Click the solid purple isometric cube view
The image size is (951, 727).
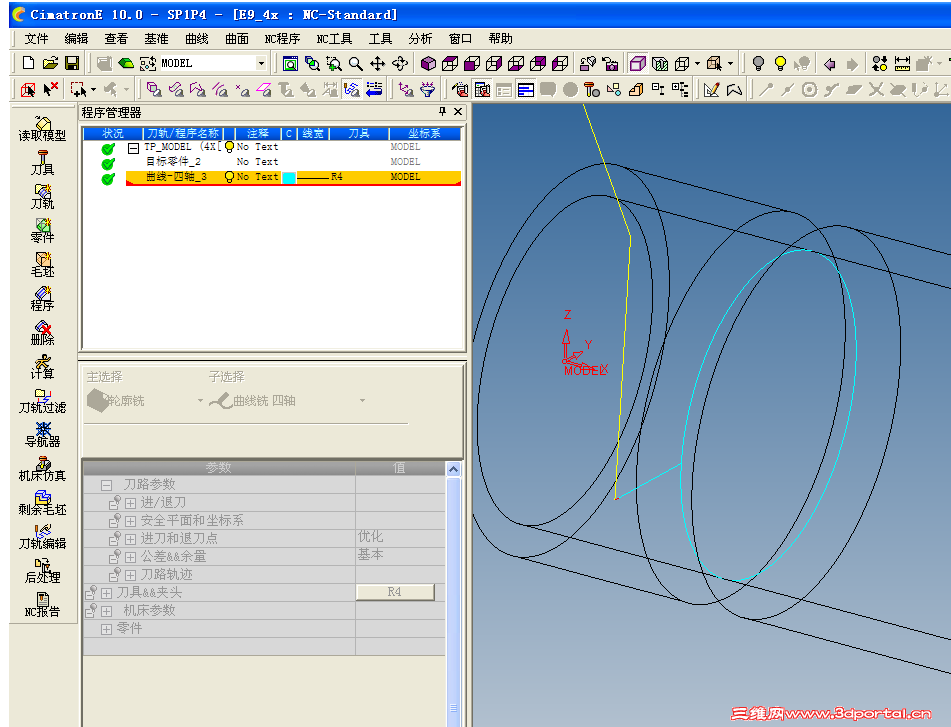(428, 63)
